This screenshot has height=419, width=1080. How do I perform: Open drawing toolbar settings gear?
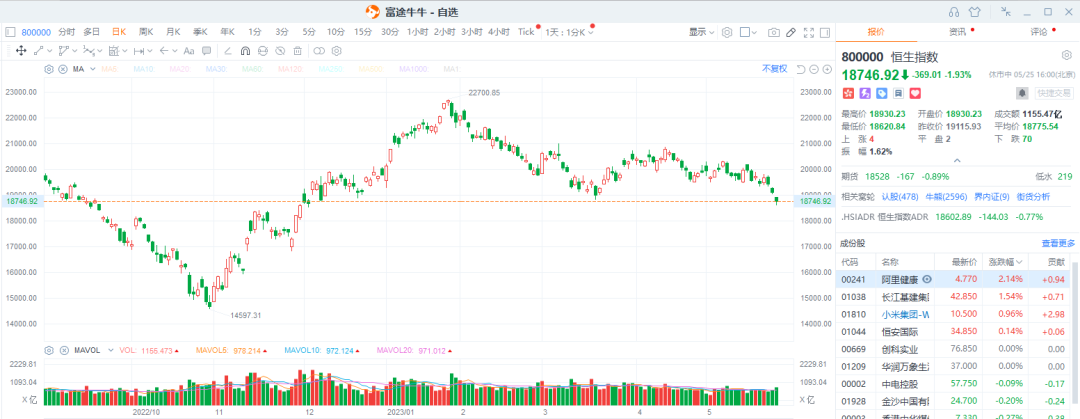(x=337, y=50)
